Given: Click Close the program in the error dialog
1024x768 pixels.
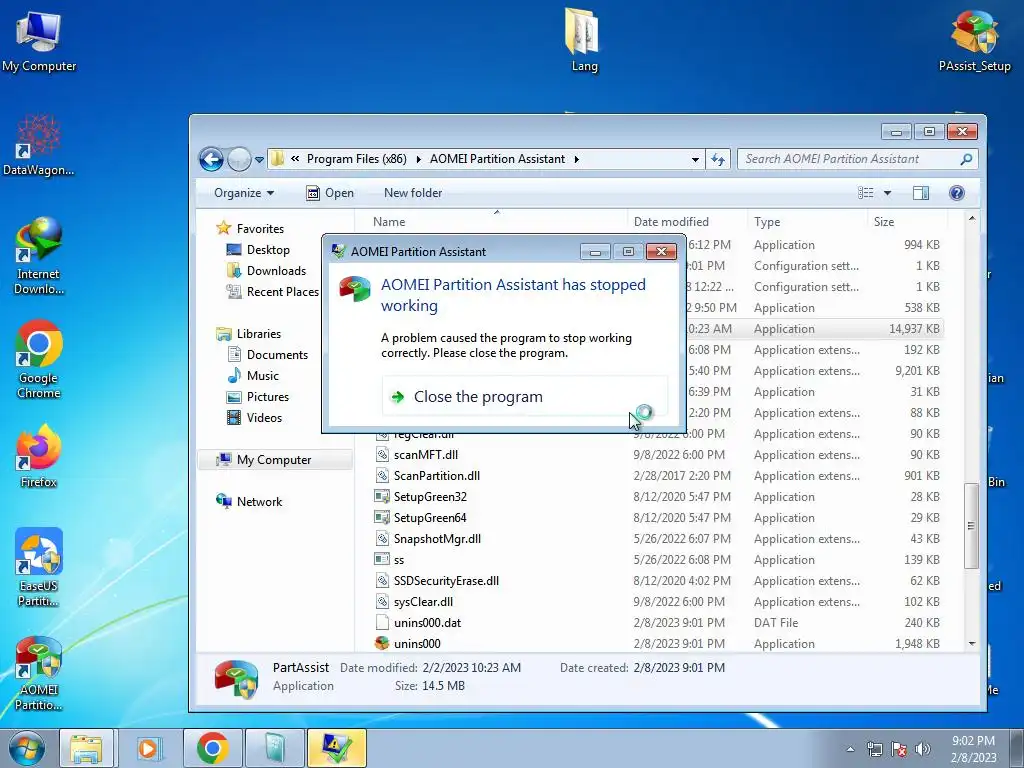Looking at the screenshot, I should click(x=524, y=396).
